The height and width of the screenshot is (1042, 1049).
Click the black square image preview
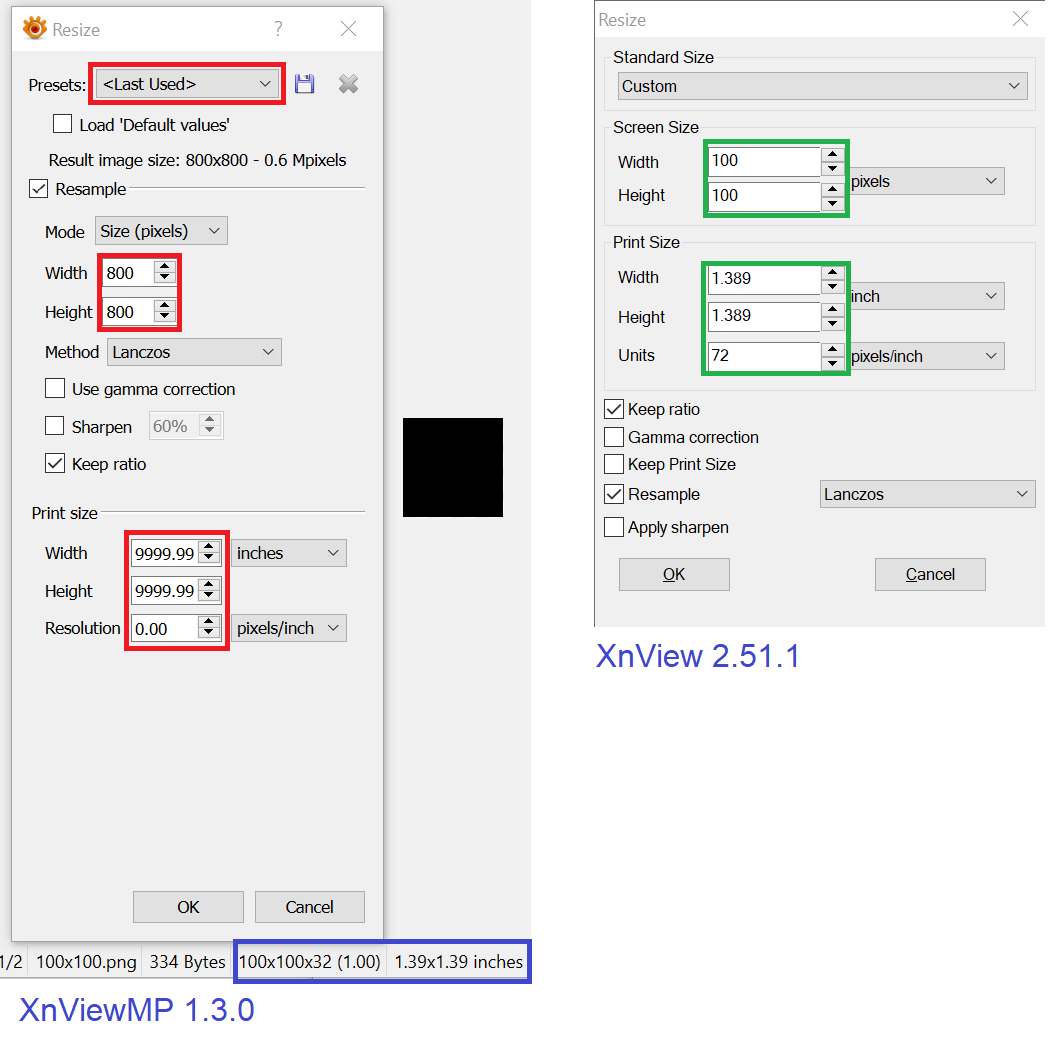click(x=452, y=467)
